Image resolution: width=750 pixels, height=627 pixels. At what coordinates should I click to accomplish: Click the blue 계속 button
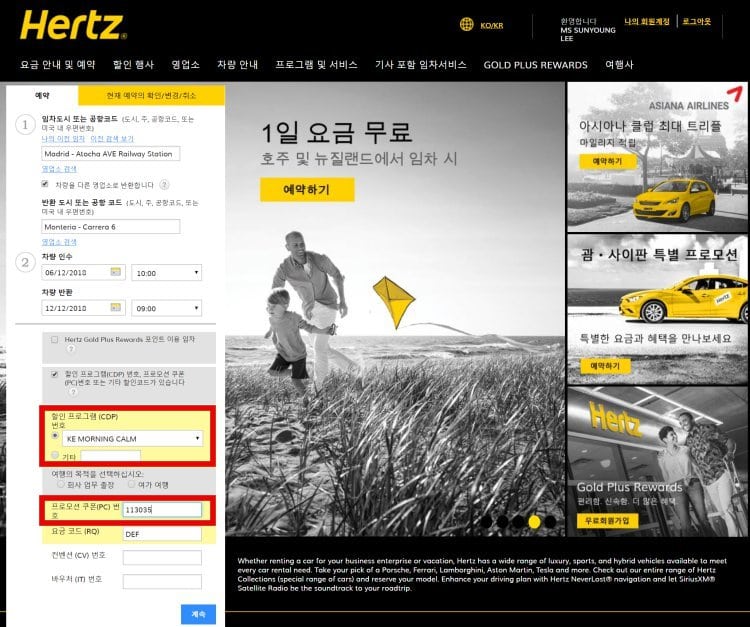click(198, 614)
